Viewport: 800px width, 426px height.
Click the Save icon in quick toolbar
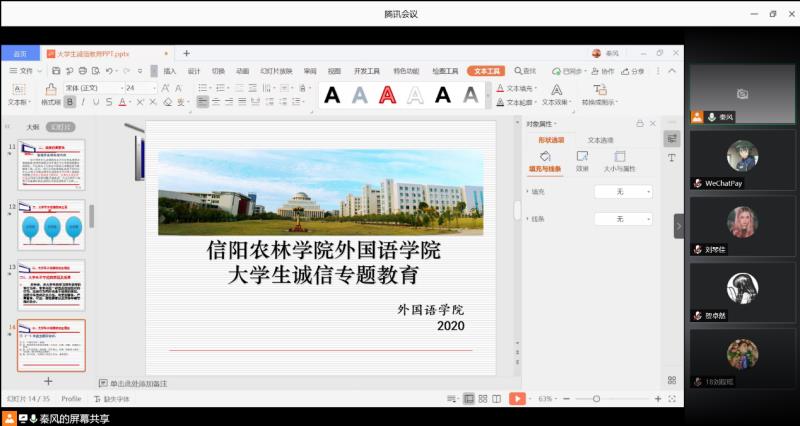55,71
